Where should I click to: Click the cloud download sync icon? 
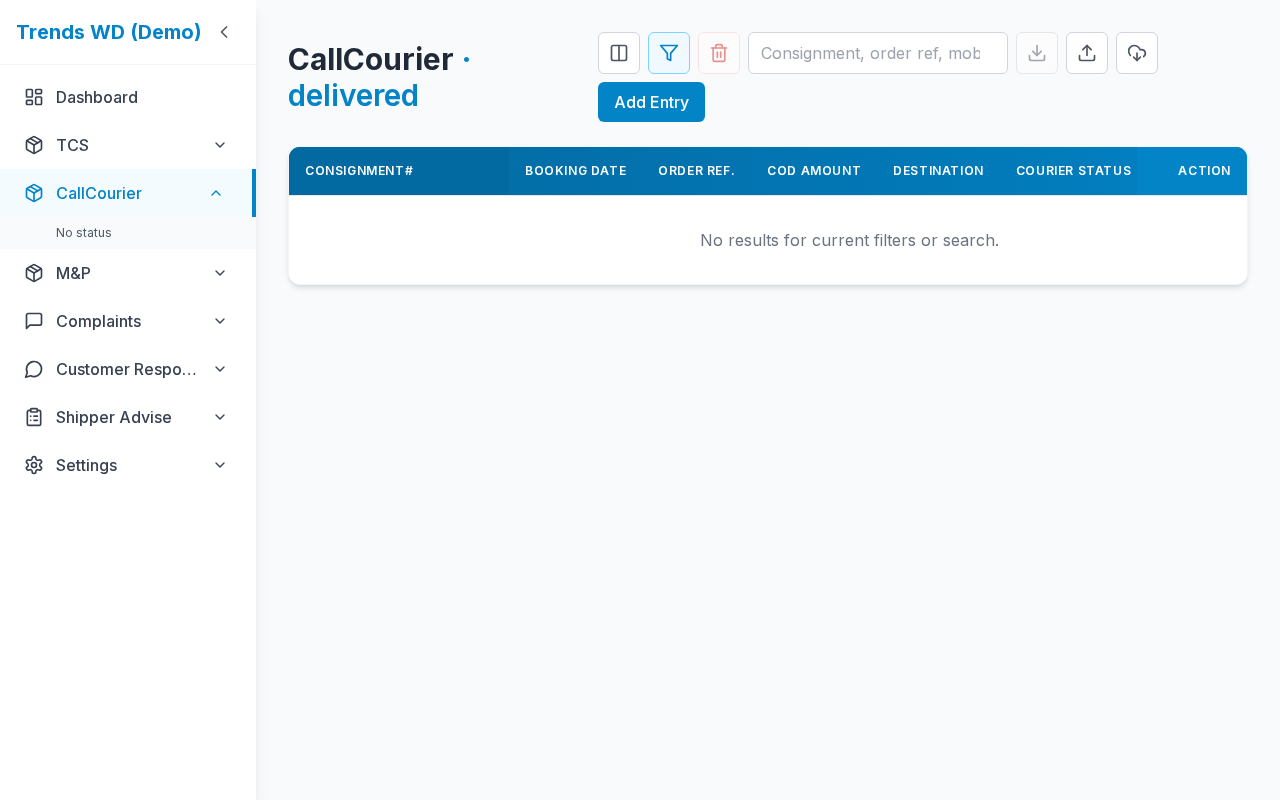tap(1137, 53)
